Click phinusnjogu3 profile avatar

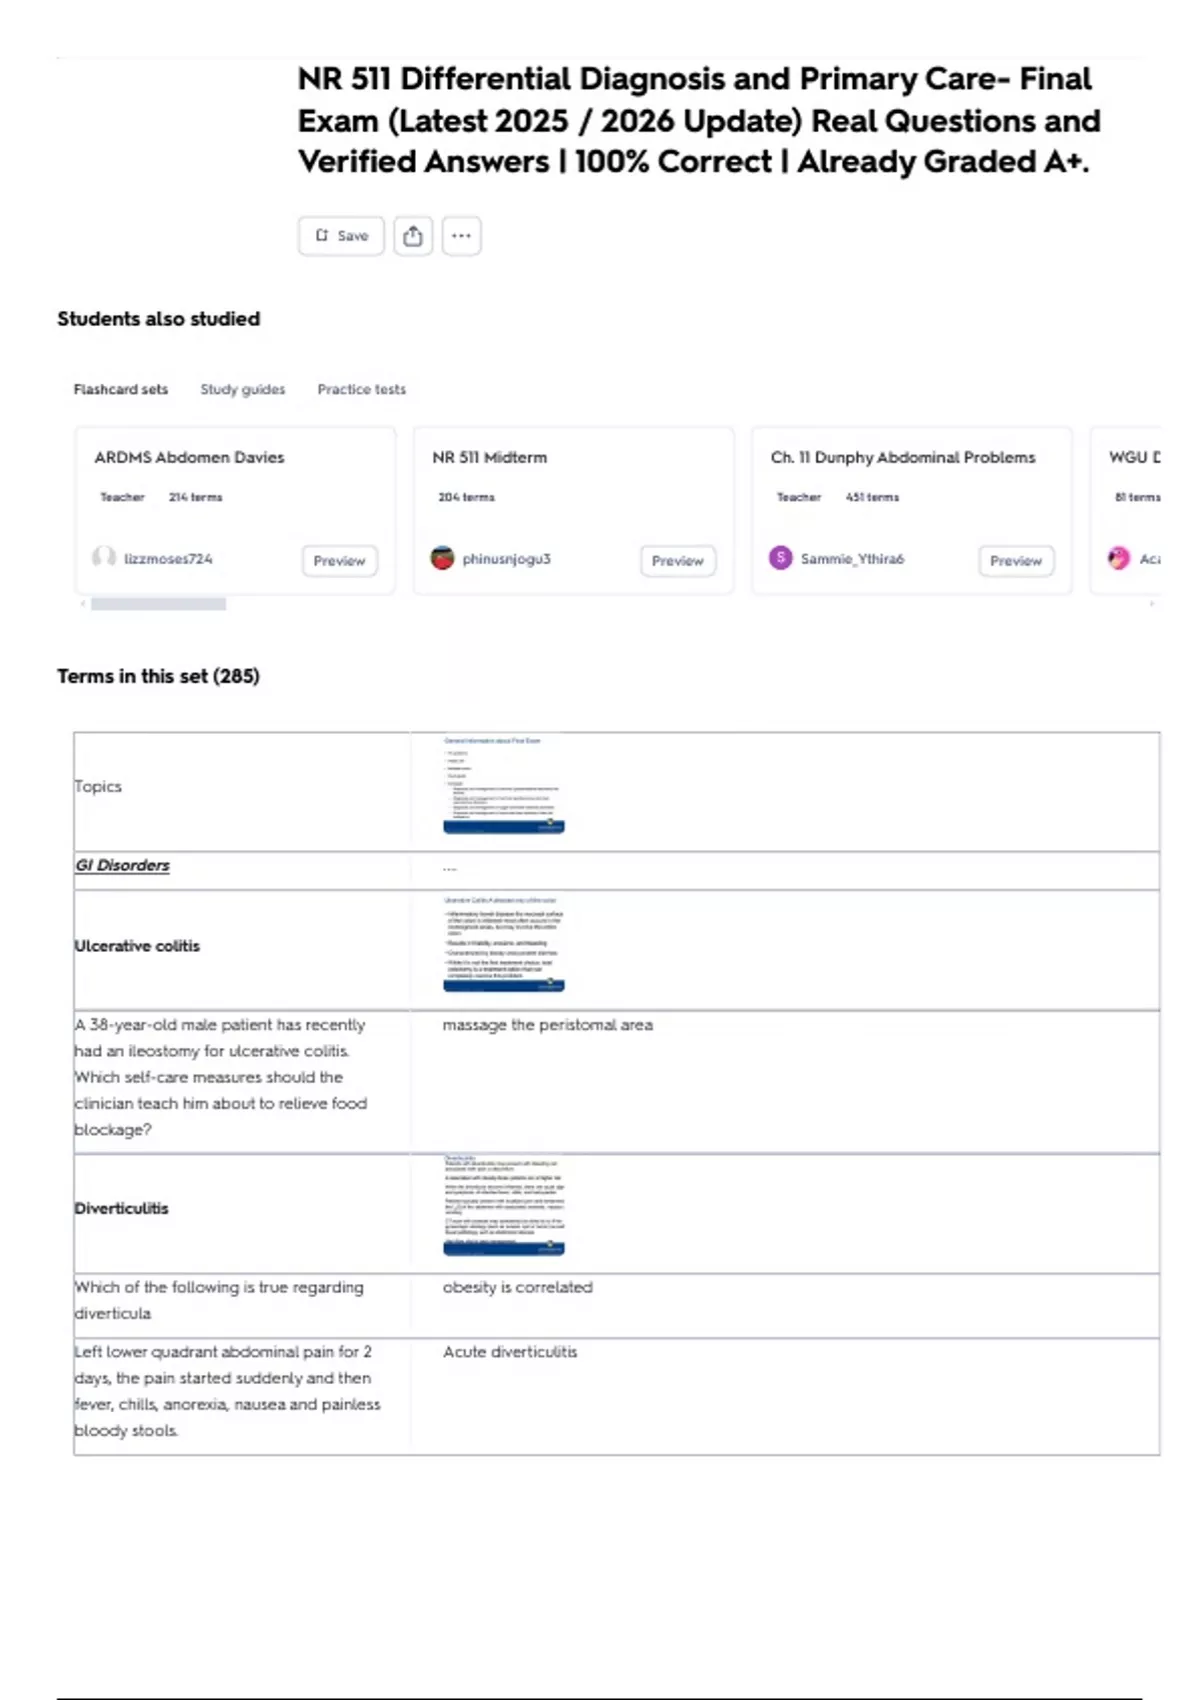click(x=442, y=558)
